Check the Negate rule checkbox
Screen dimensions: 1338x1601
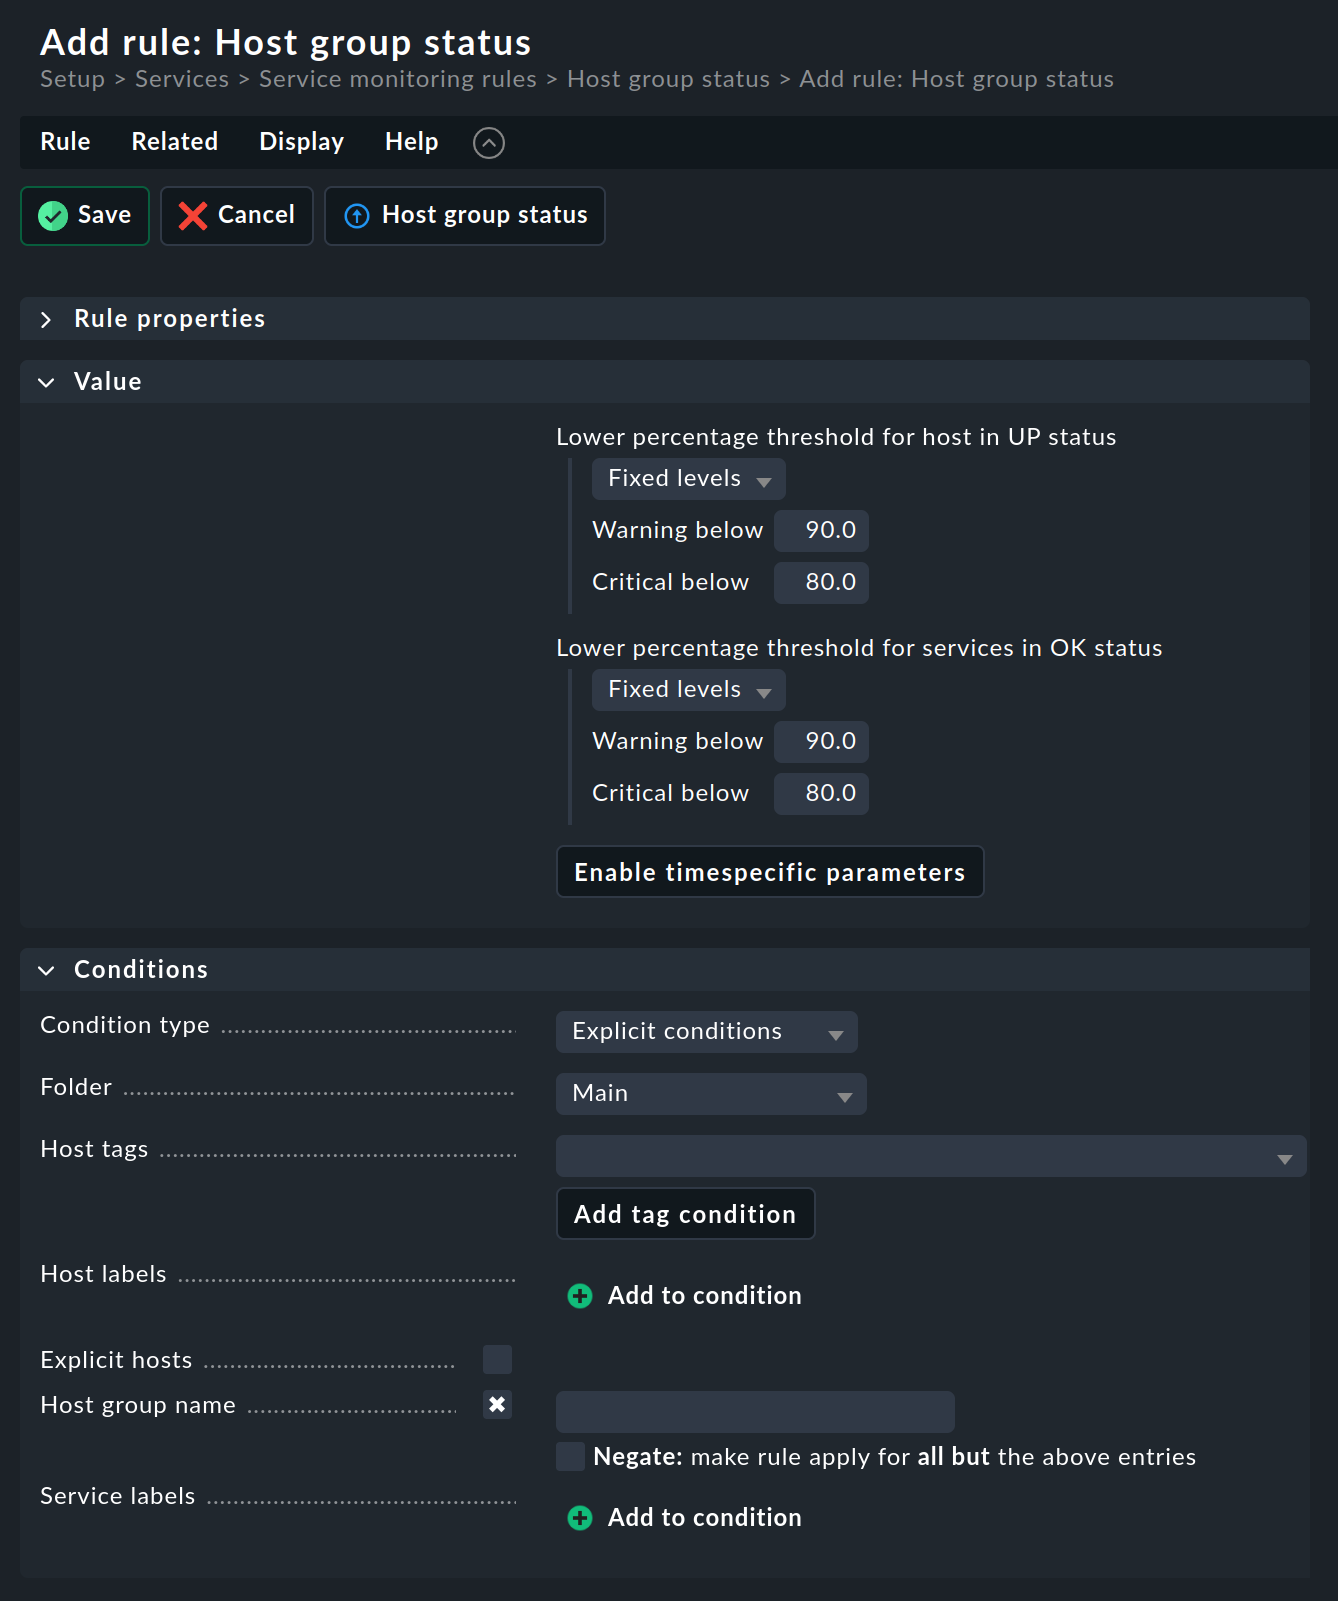(x=570, y=1457)
